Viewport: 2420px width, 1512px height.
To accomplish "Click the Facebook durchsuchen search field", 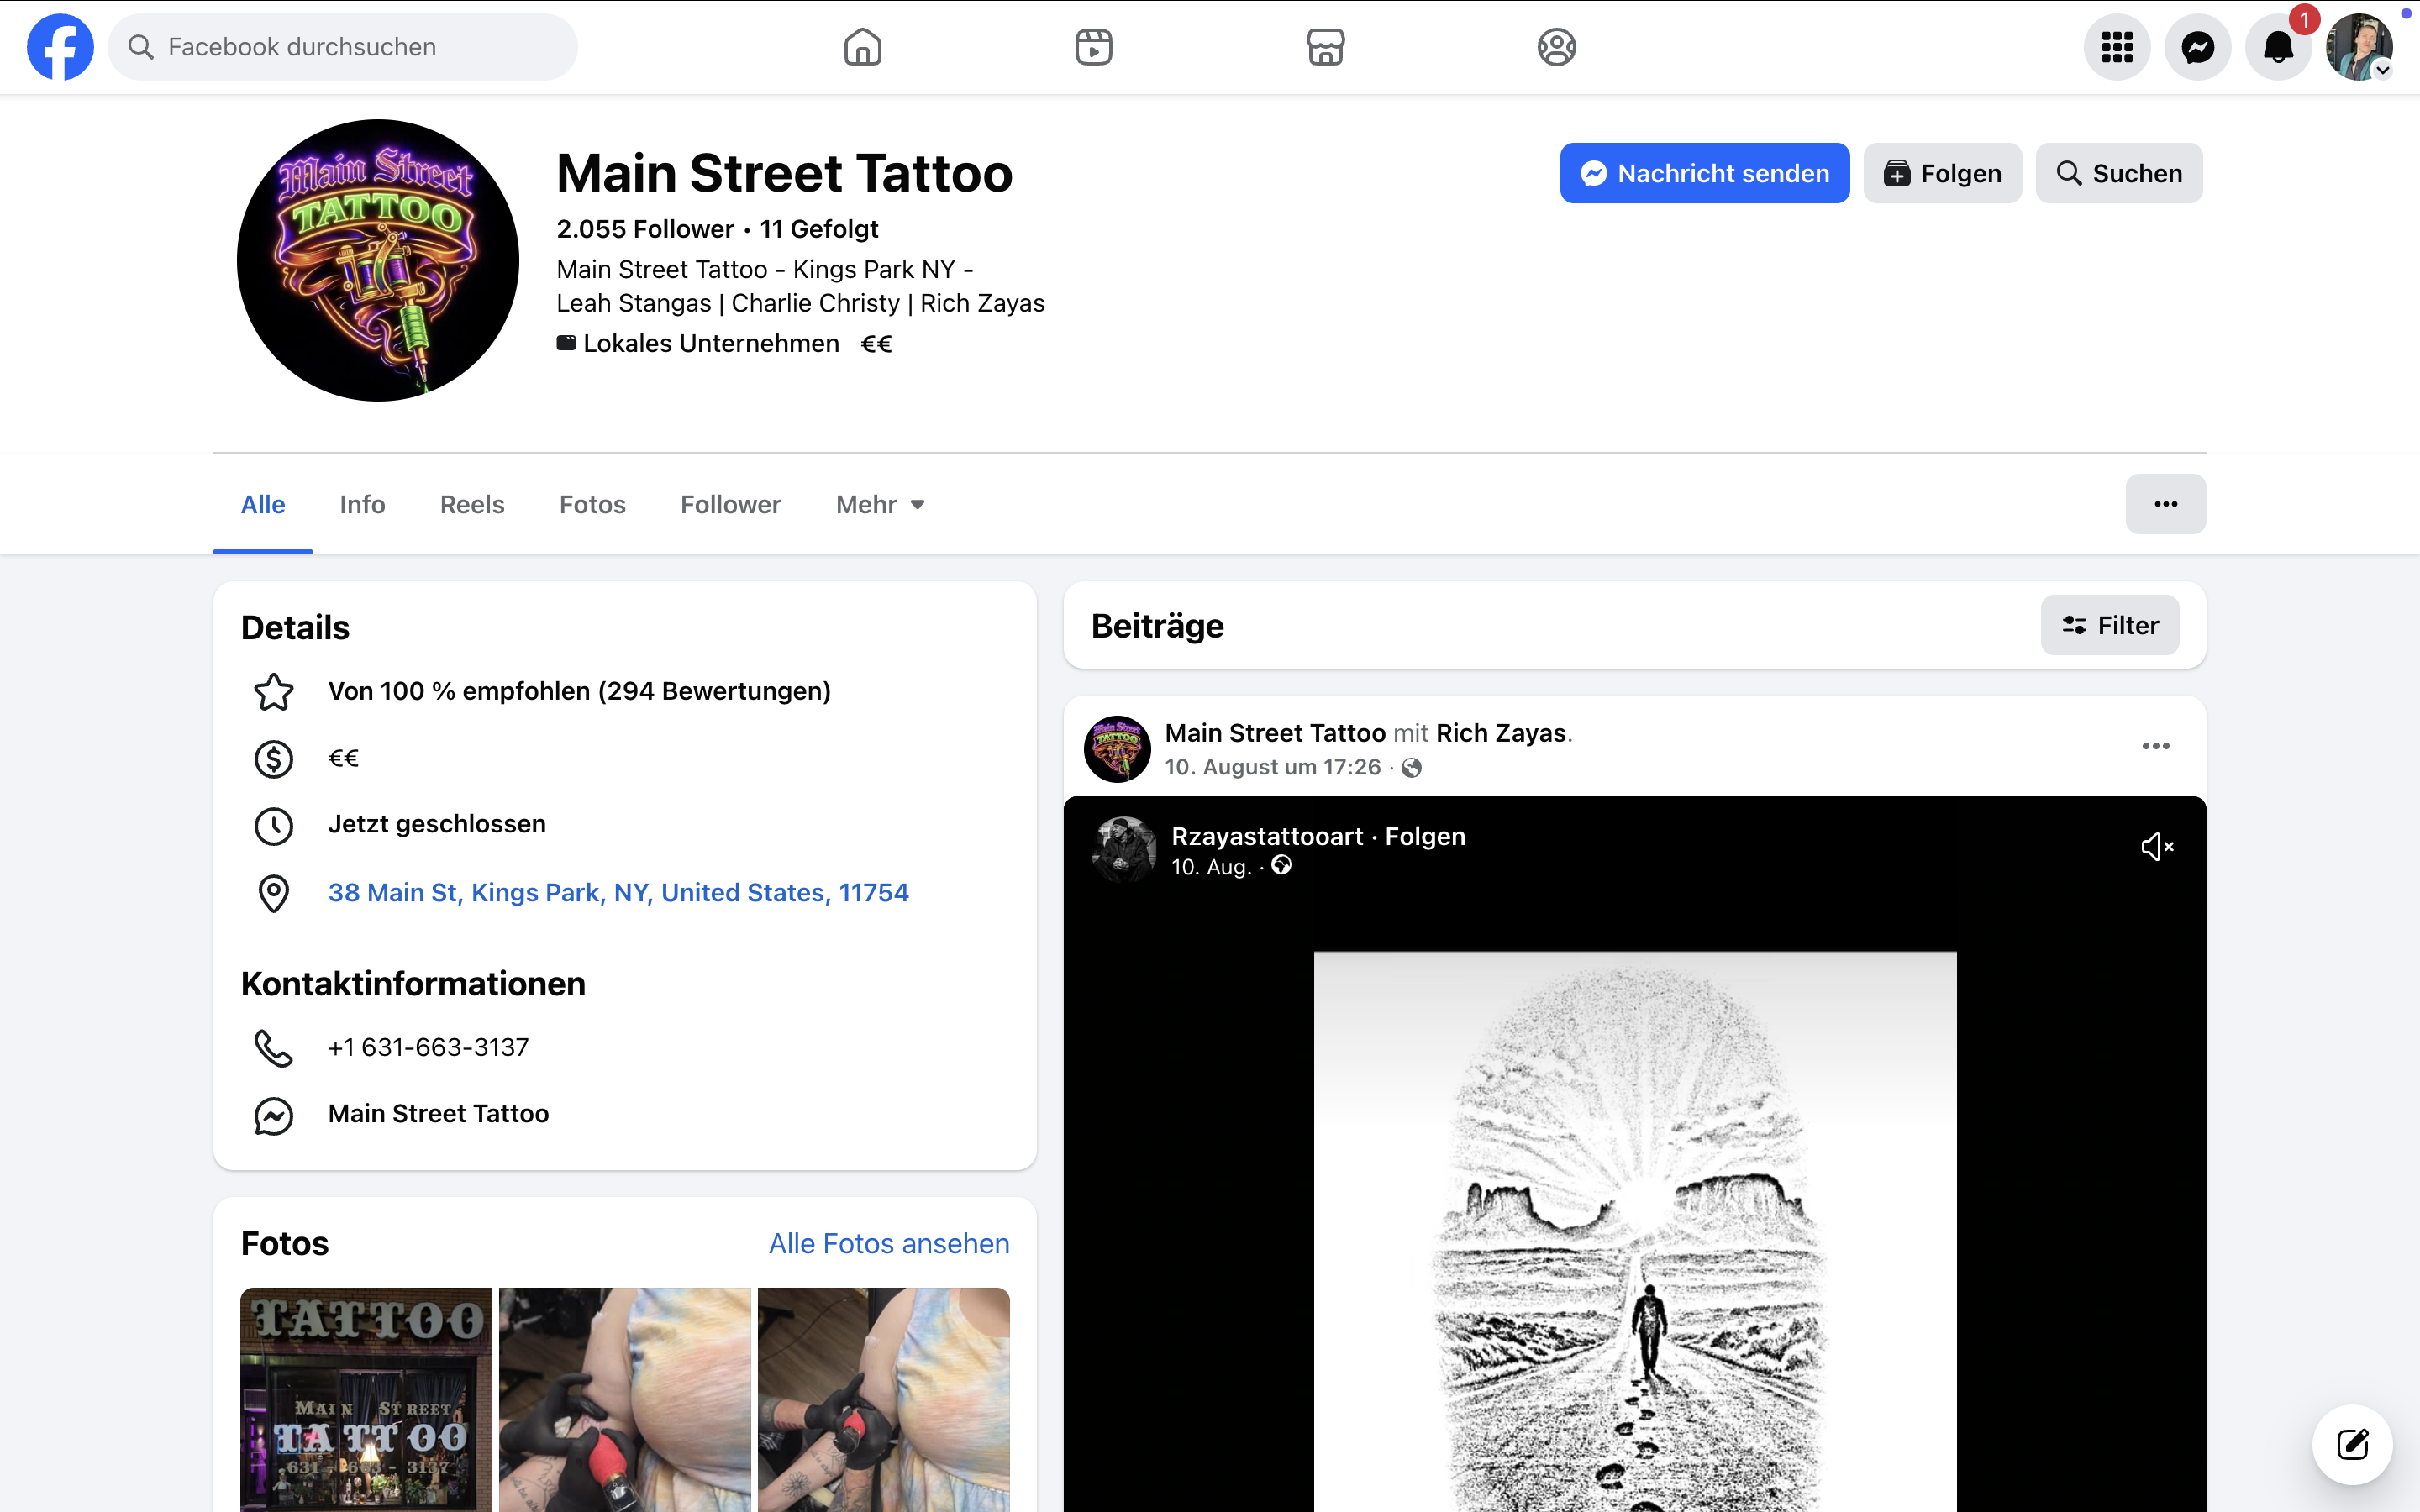I will pos(343,47).
